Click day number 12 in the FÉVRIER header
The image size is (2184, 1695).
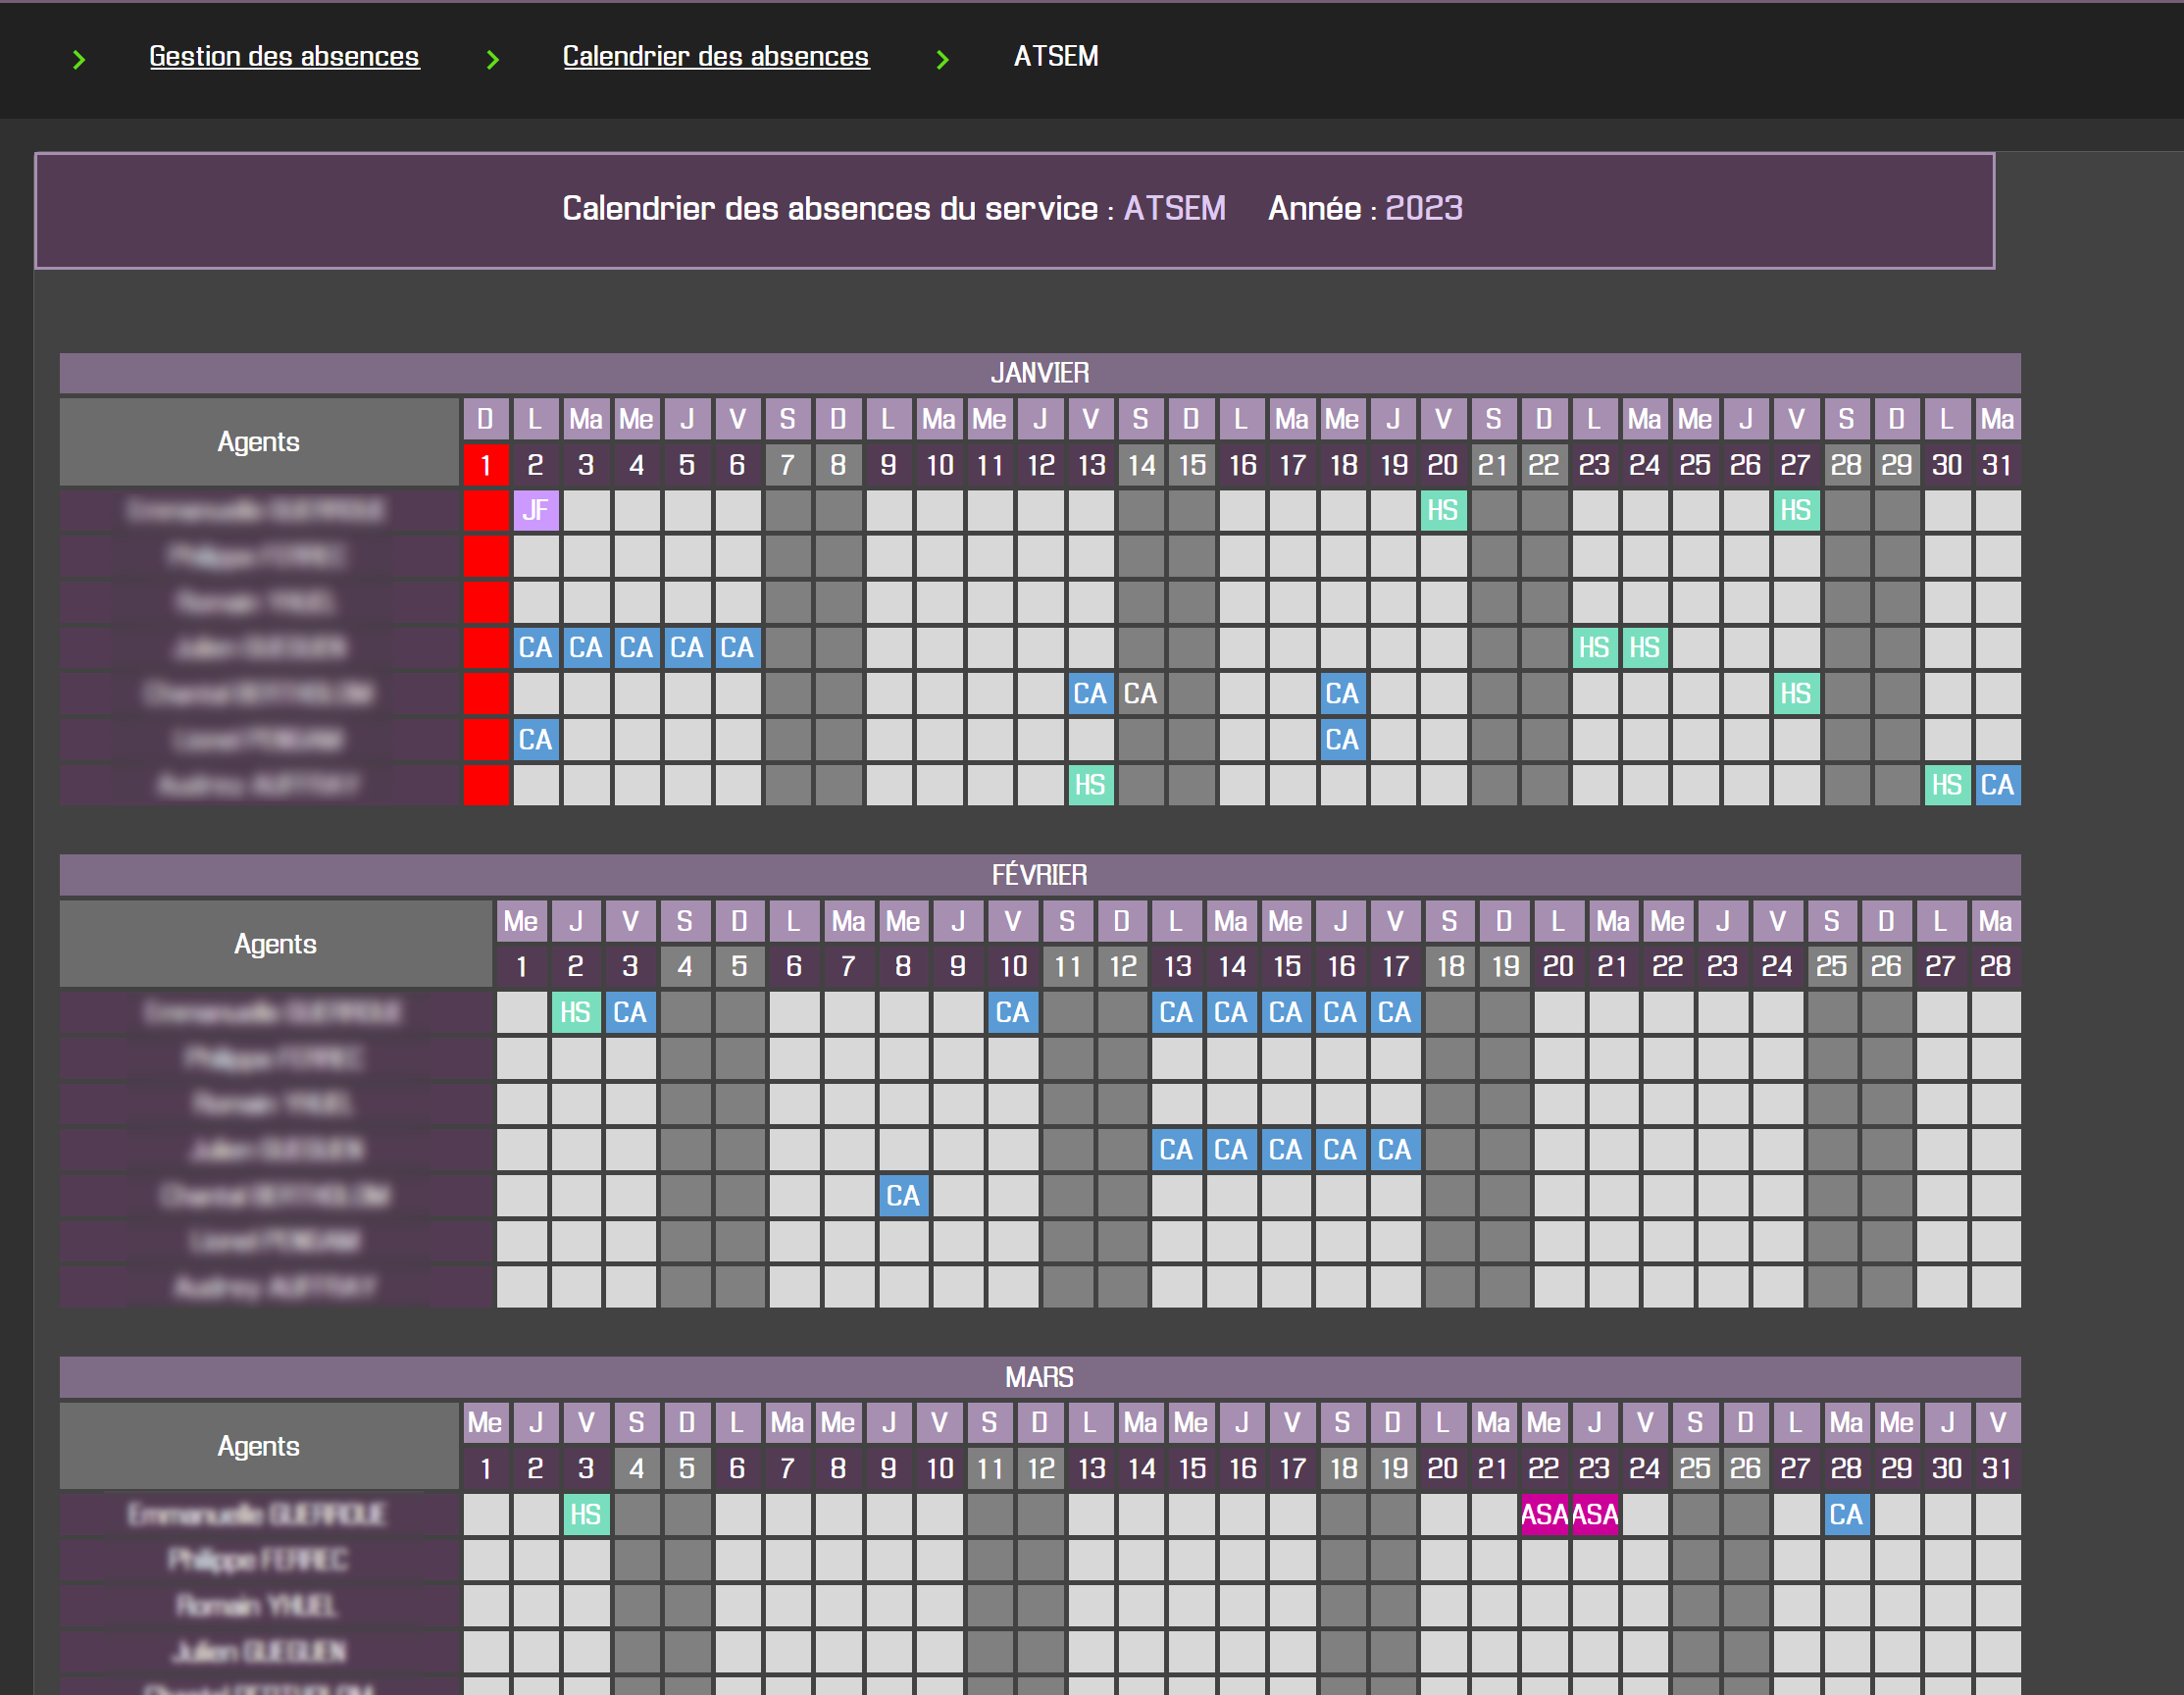click(1123, 967)
